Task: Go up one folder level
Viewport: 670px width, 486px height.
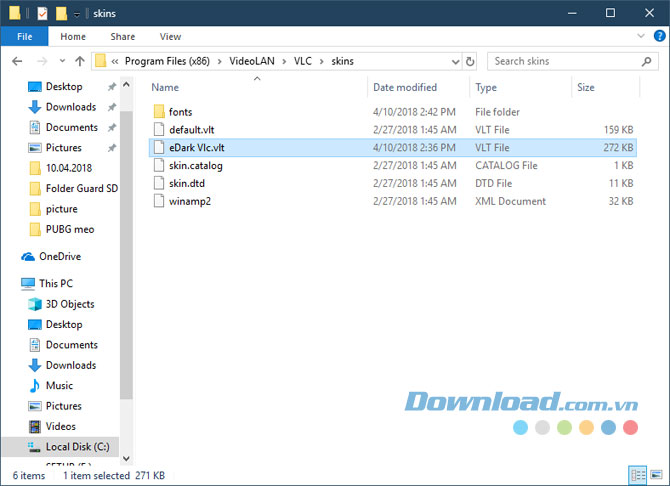Action: click(80, 61)
